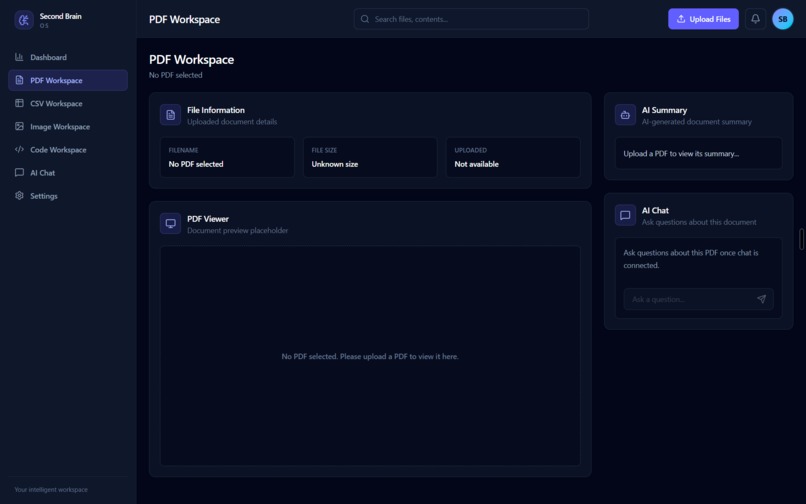Send question with paper plane icon
The image size is (806, 504).
(761, 299)
